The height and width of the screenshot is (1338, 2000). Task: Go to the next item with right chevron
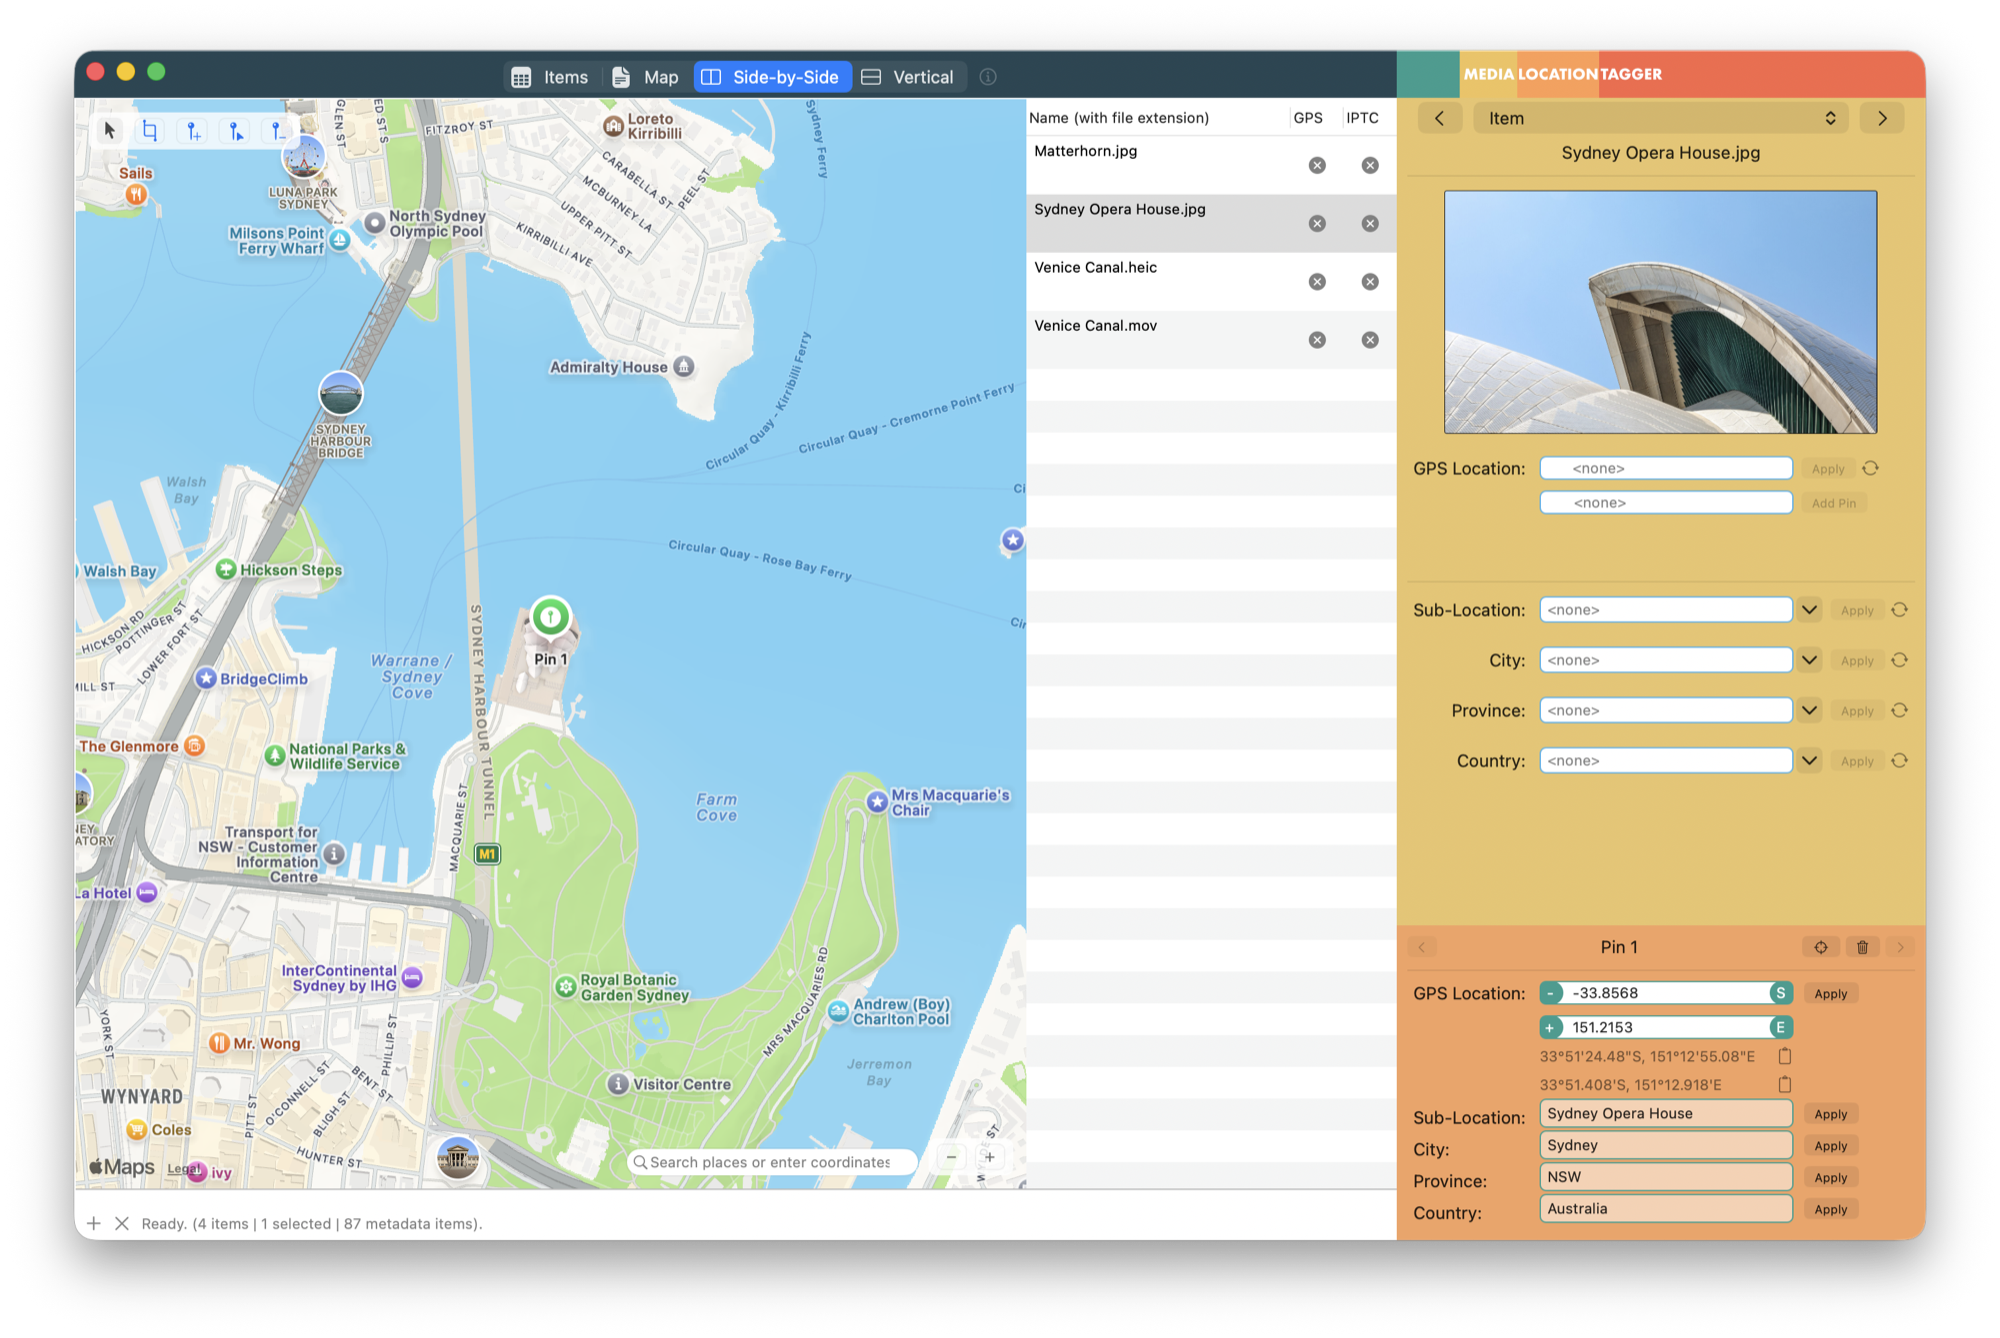[1882, 118]
